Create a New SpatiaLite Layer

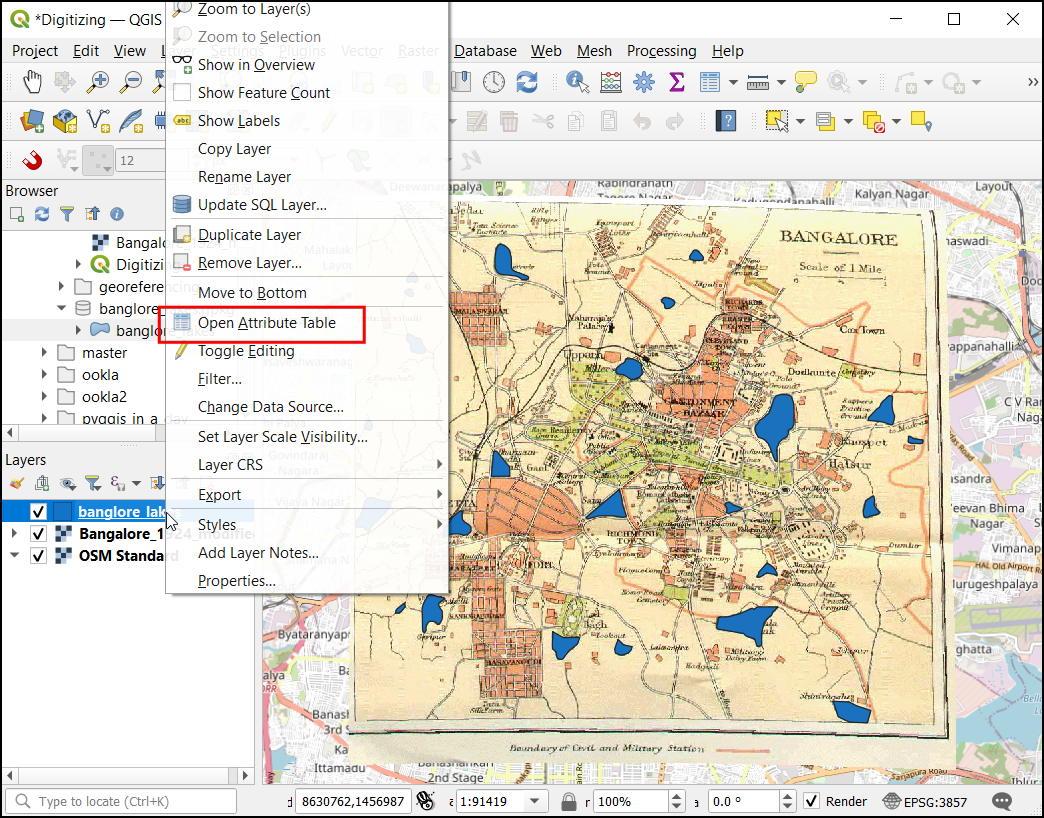coord(131,121)
